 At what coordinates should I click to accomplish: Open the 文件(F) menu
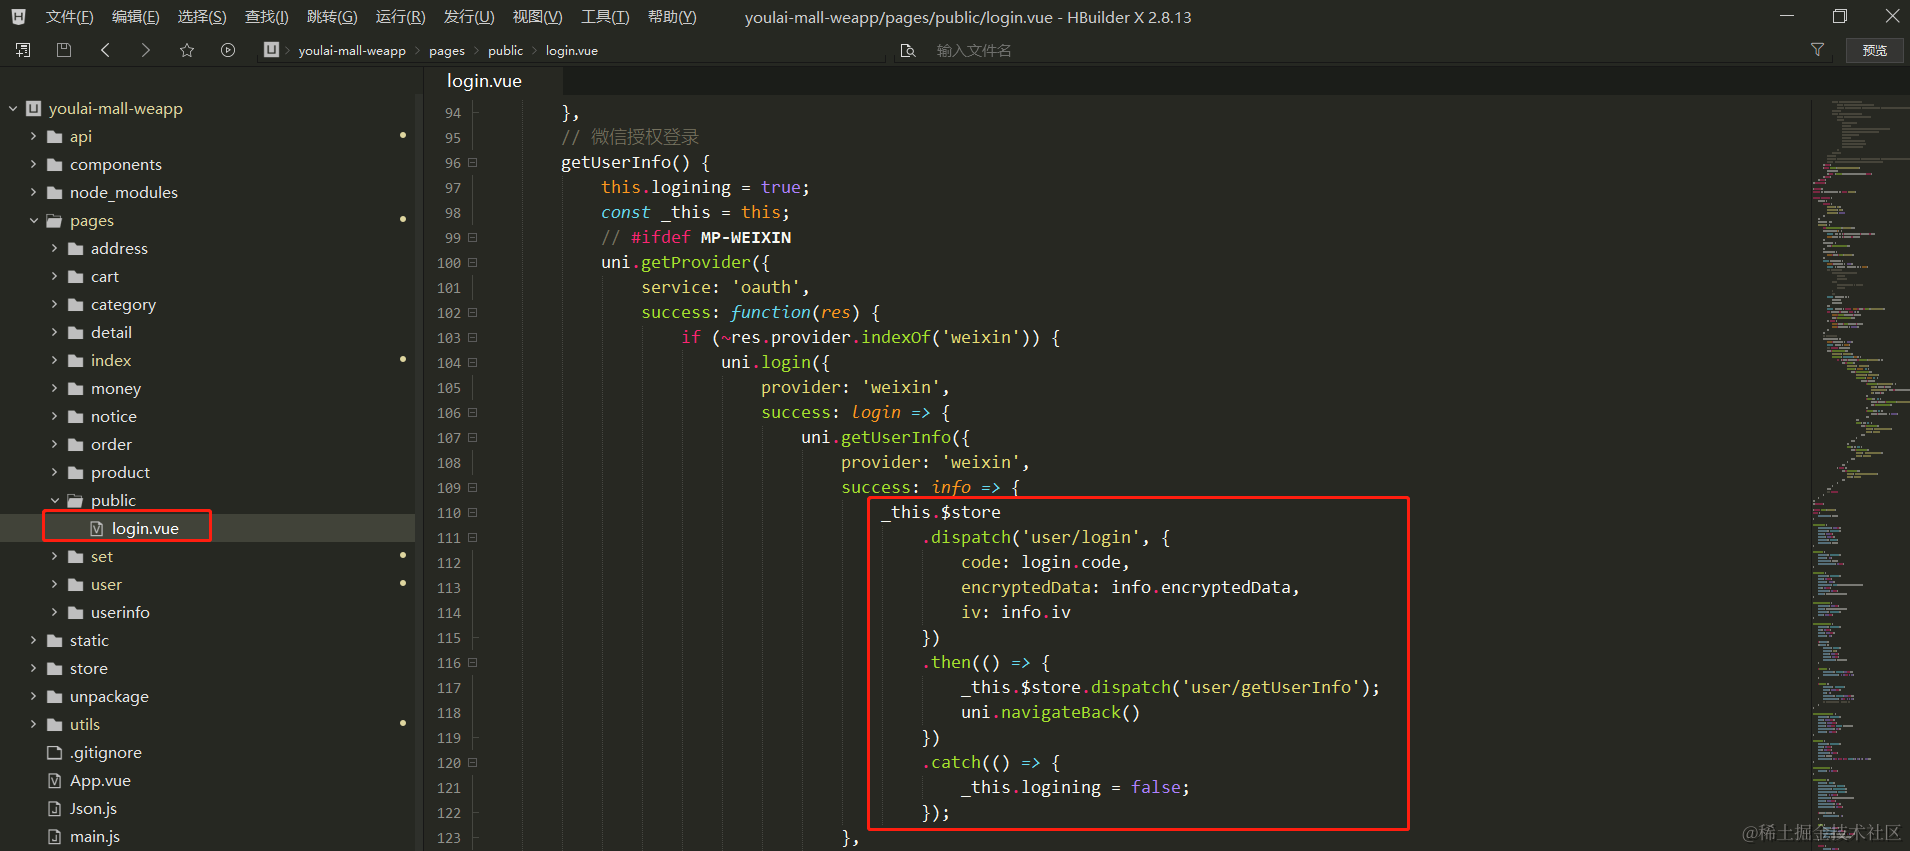69,17
